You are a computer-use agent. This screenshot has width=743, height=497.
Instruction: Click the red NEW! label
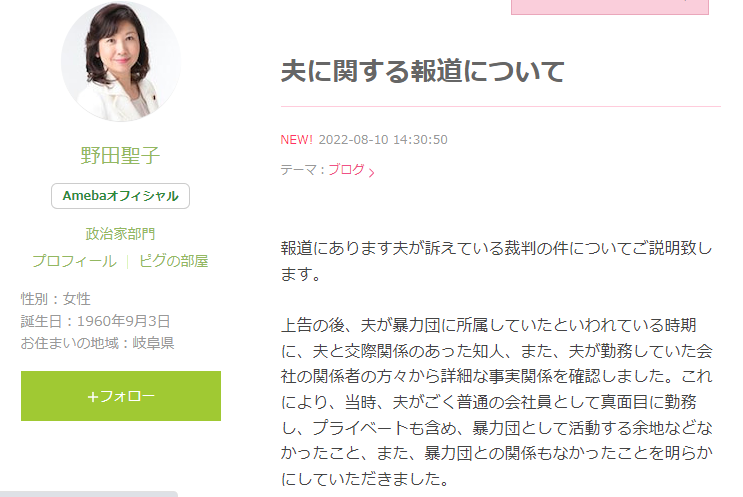[x=297, y=140]
